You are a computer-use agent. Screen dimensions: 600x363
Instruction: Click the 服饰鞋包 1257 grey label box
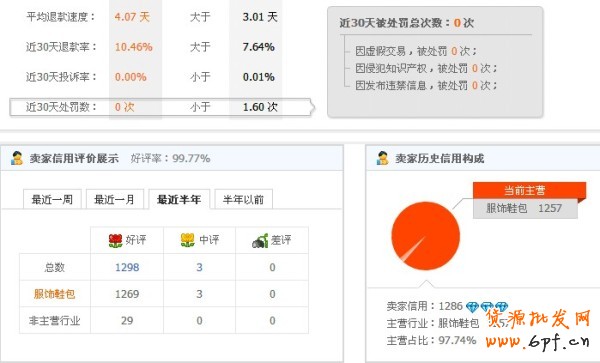click(x=525, y=208)
